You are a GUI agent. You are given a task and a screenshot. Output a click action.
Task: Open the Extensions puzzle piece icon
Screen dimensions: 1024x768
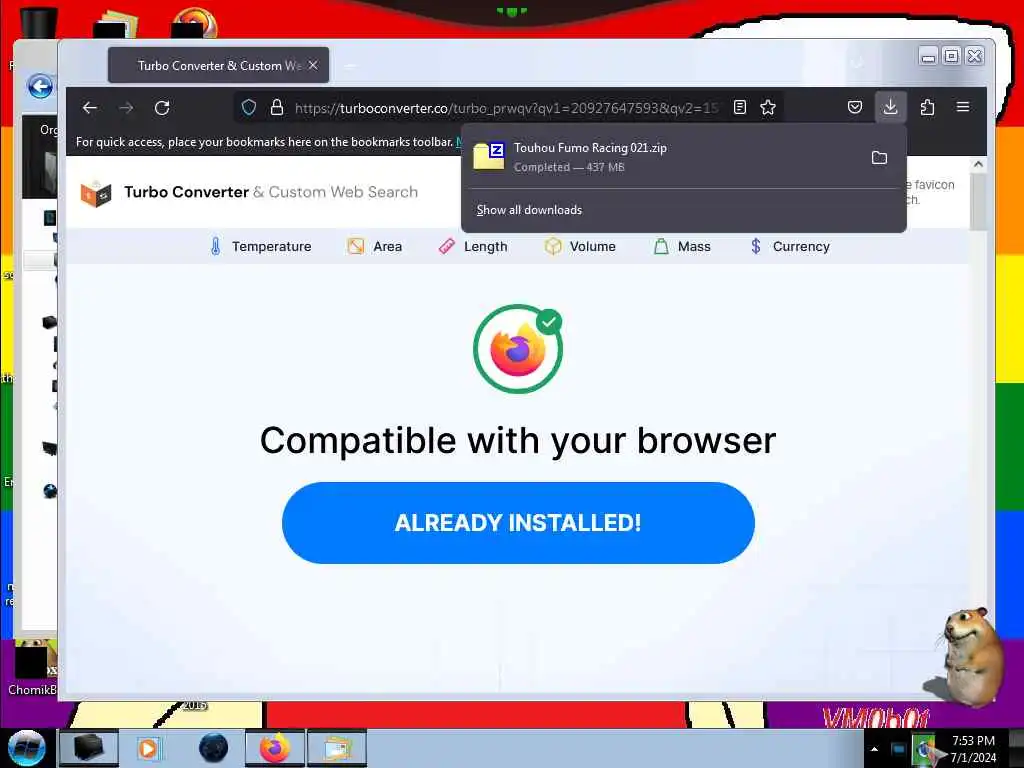927,107
